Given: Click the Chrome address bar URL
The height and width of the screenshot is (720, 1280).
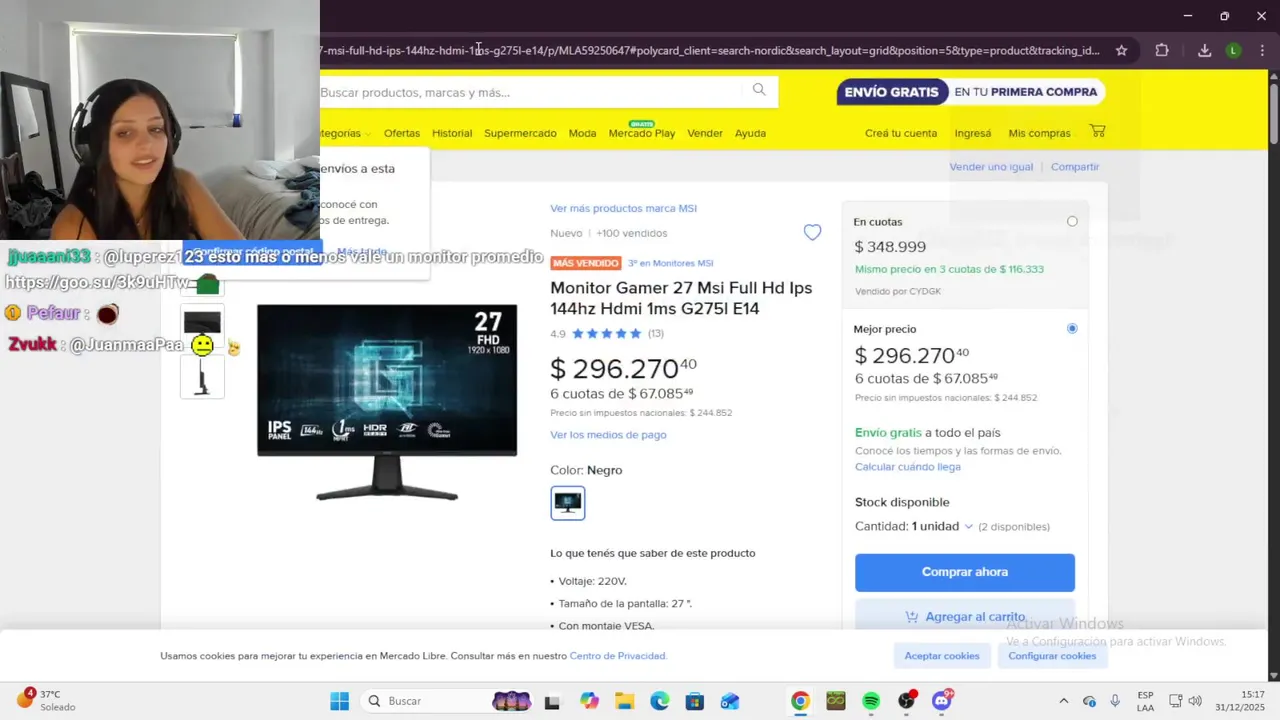Looking at the screenshot, I should click(710, 50).
